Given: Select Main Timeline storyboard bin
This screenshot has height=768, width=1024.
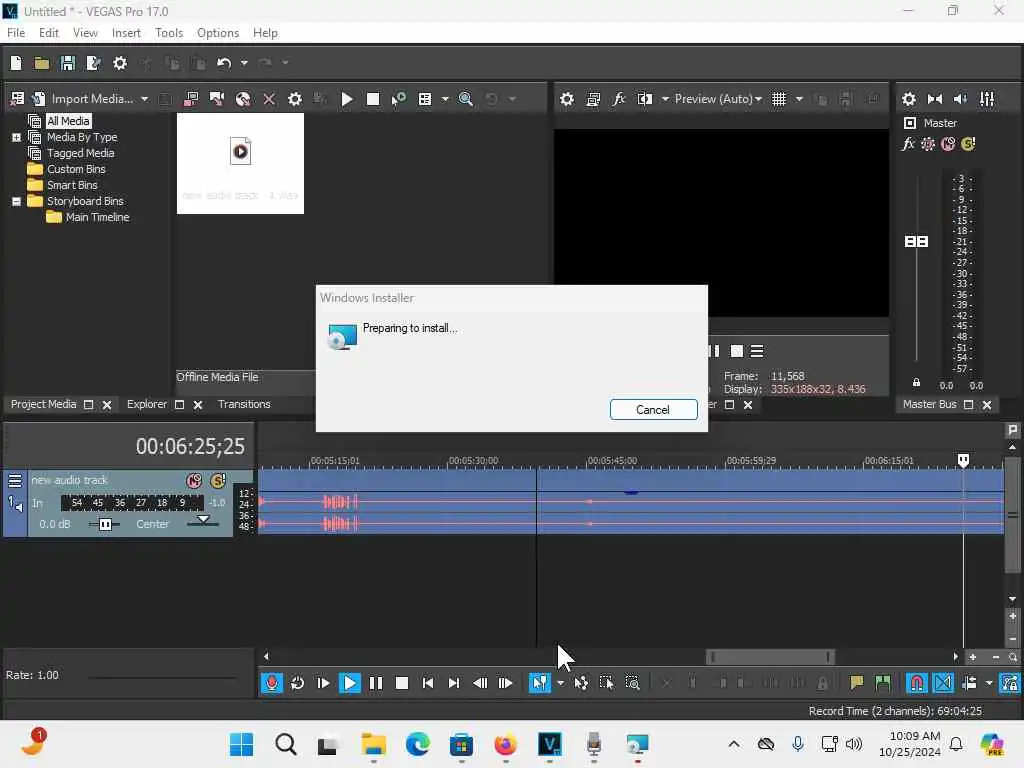Looking at the screenshot, I should pos(97,217).
